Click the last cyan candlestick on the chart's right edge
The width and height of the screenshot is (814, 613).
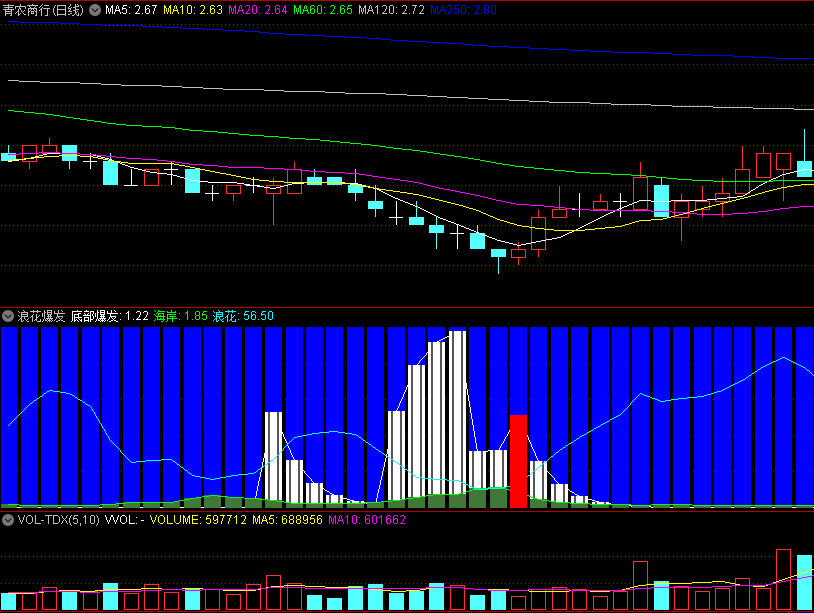pos(805,169)
